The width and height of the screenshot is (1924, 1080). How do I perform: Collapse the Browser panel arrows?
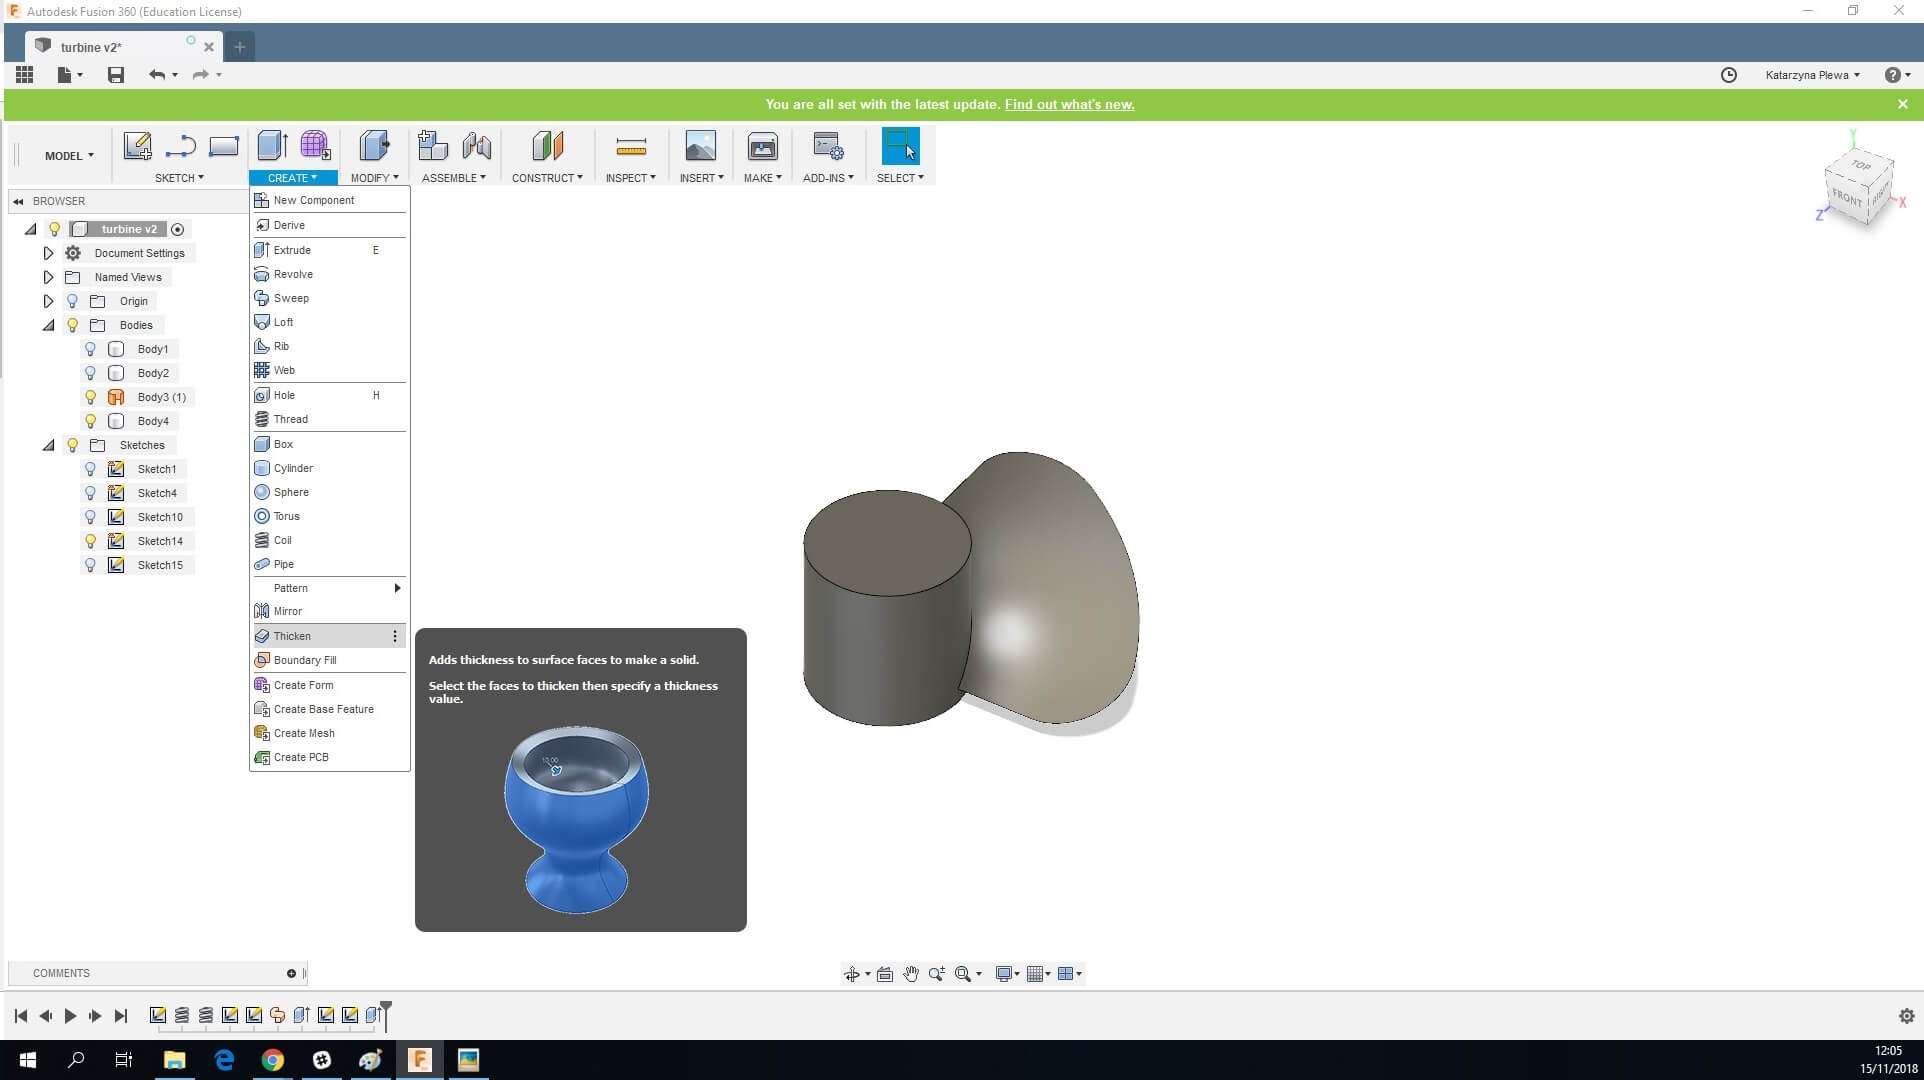[x=18, y=201]
